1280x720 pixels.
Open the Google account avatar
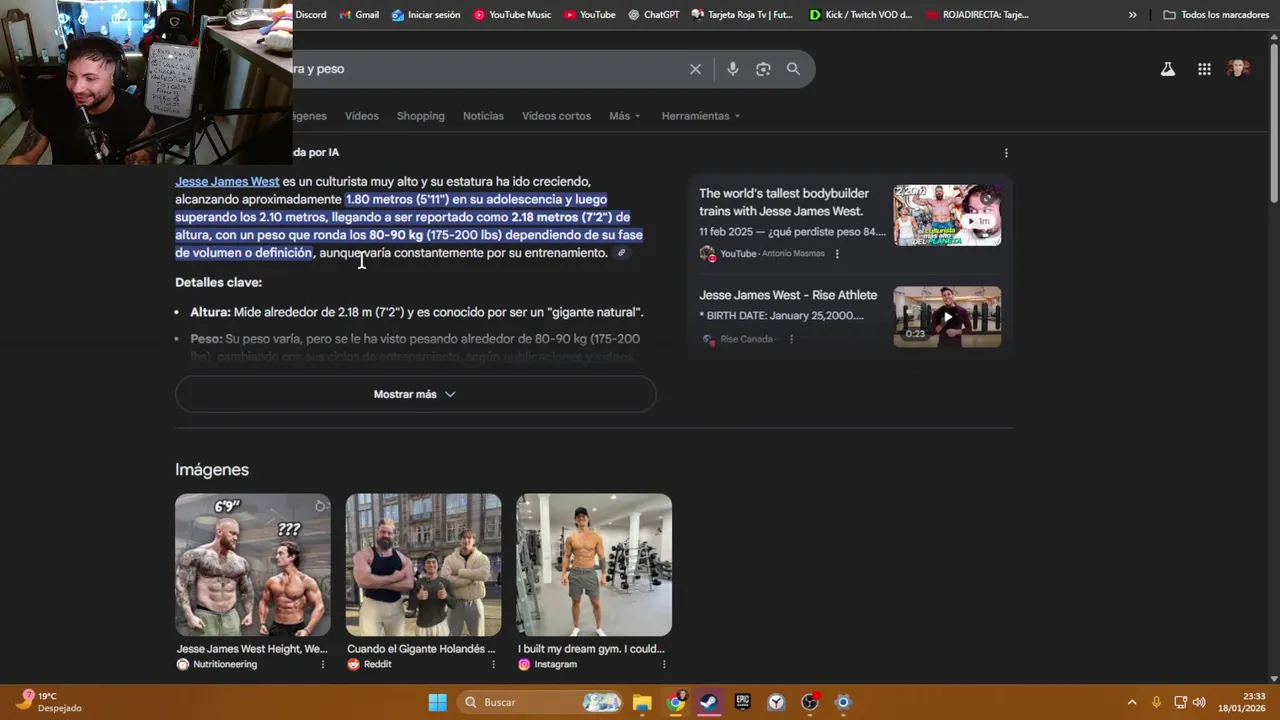pos(1238,69)
